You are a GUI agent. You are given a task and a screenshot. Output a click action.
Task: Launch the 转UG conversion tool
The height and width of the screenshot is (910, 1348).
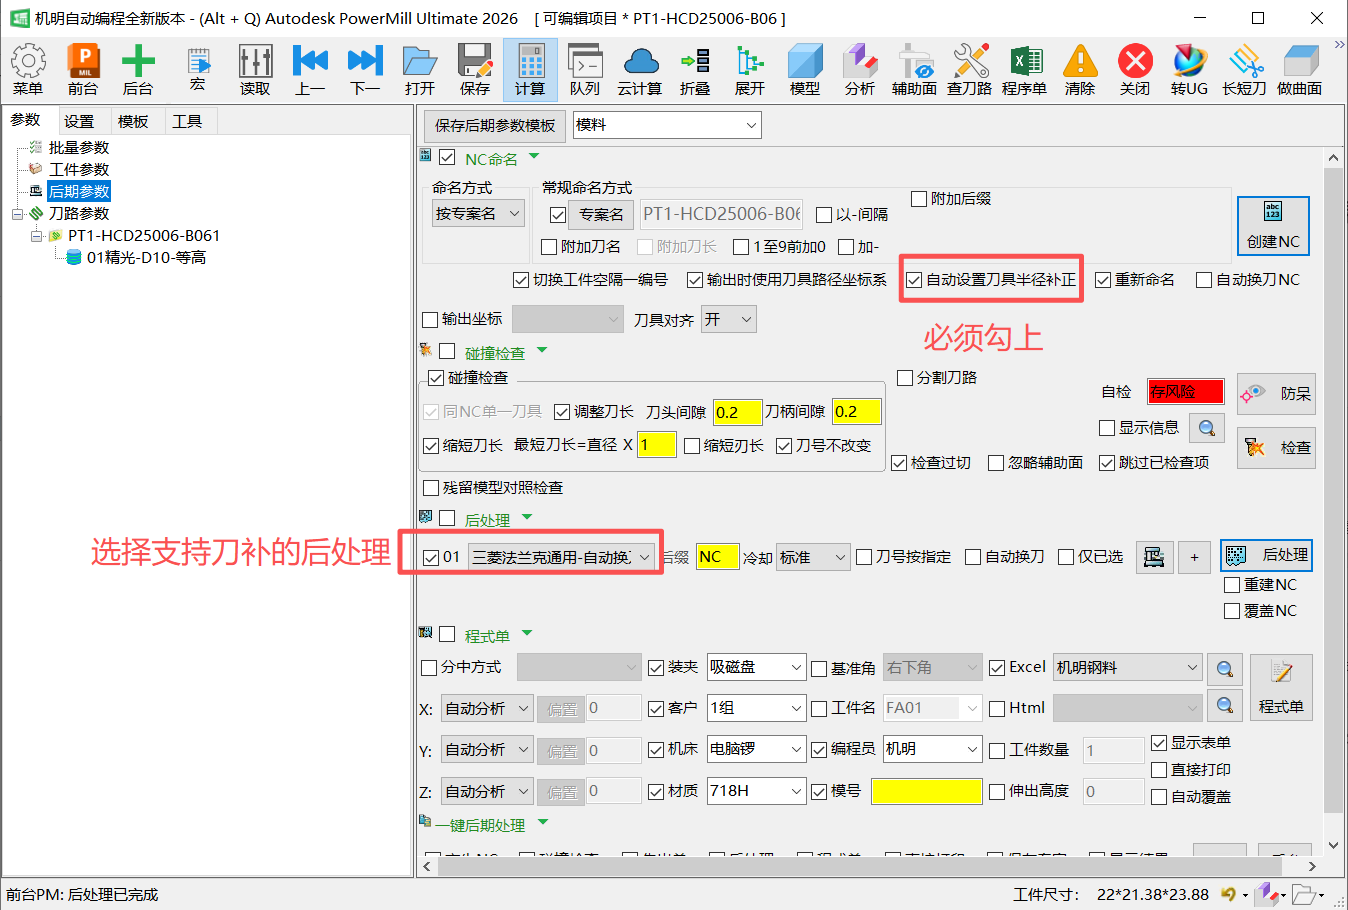click(x=1190, y=69)
